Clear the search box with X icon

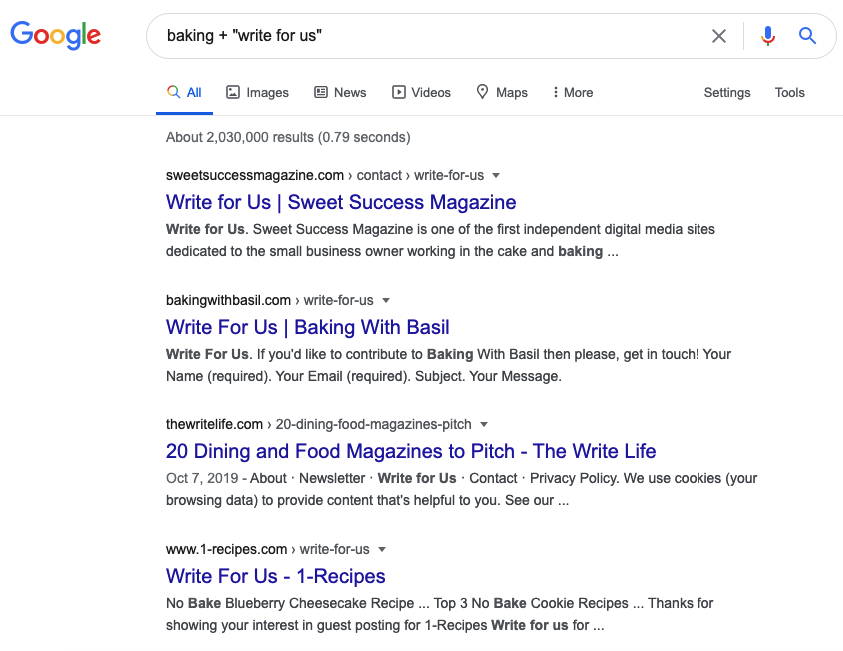pyautogui.click(x=719, y=36)
